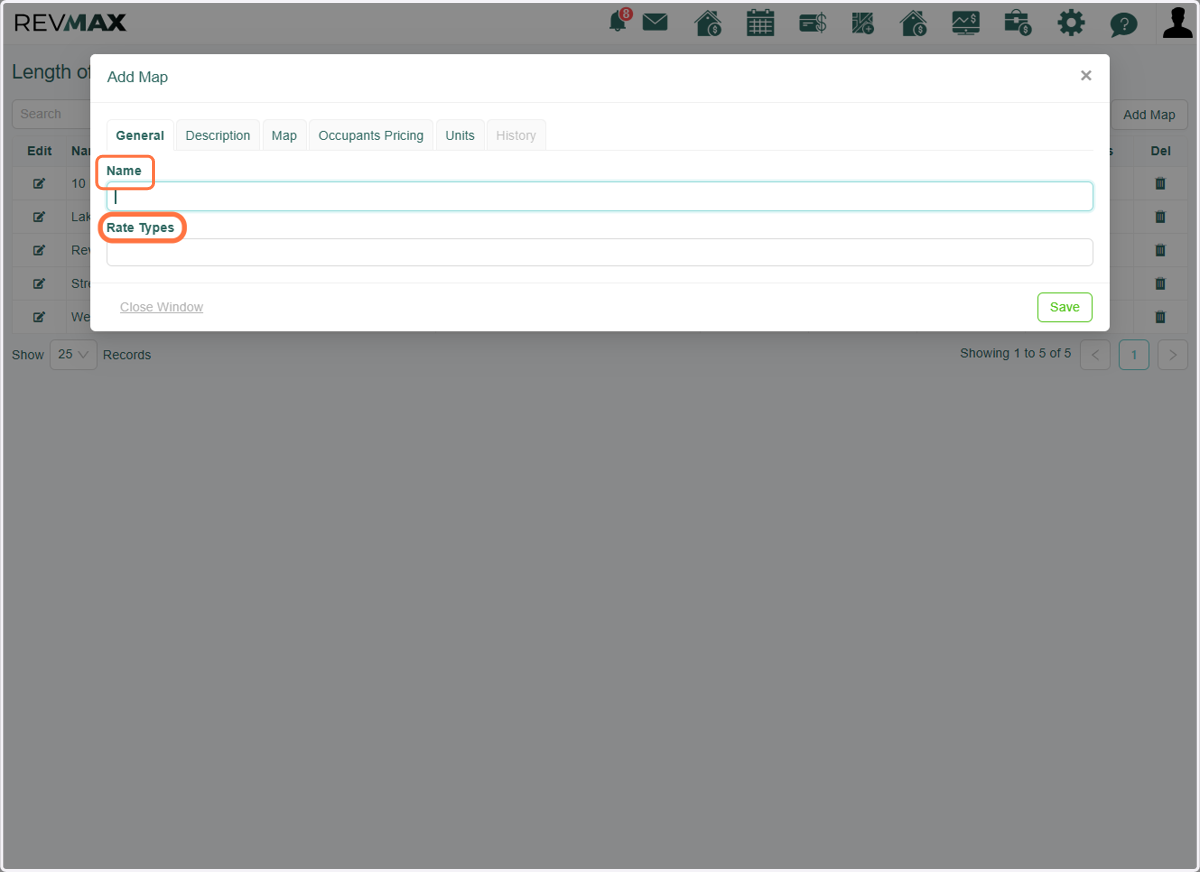
Task: Open the 25 records-per-page dropdown
Action: (x=73, y=355)
